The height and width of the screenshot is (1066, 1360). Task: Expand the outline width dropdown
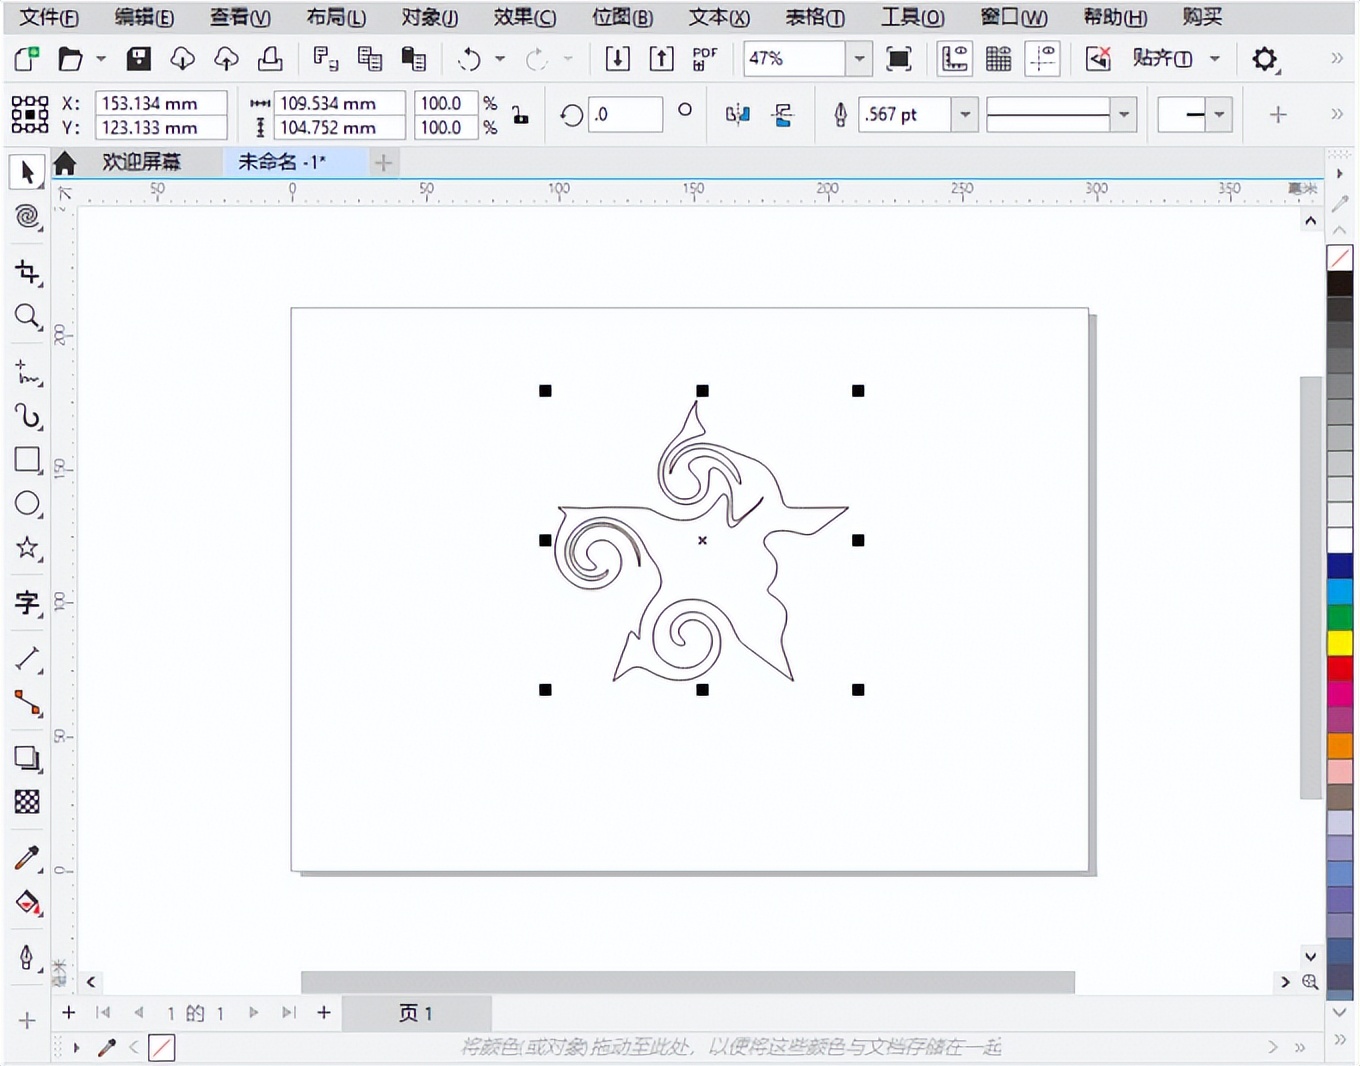pos(964,115)
